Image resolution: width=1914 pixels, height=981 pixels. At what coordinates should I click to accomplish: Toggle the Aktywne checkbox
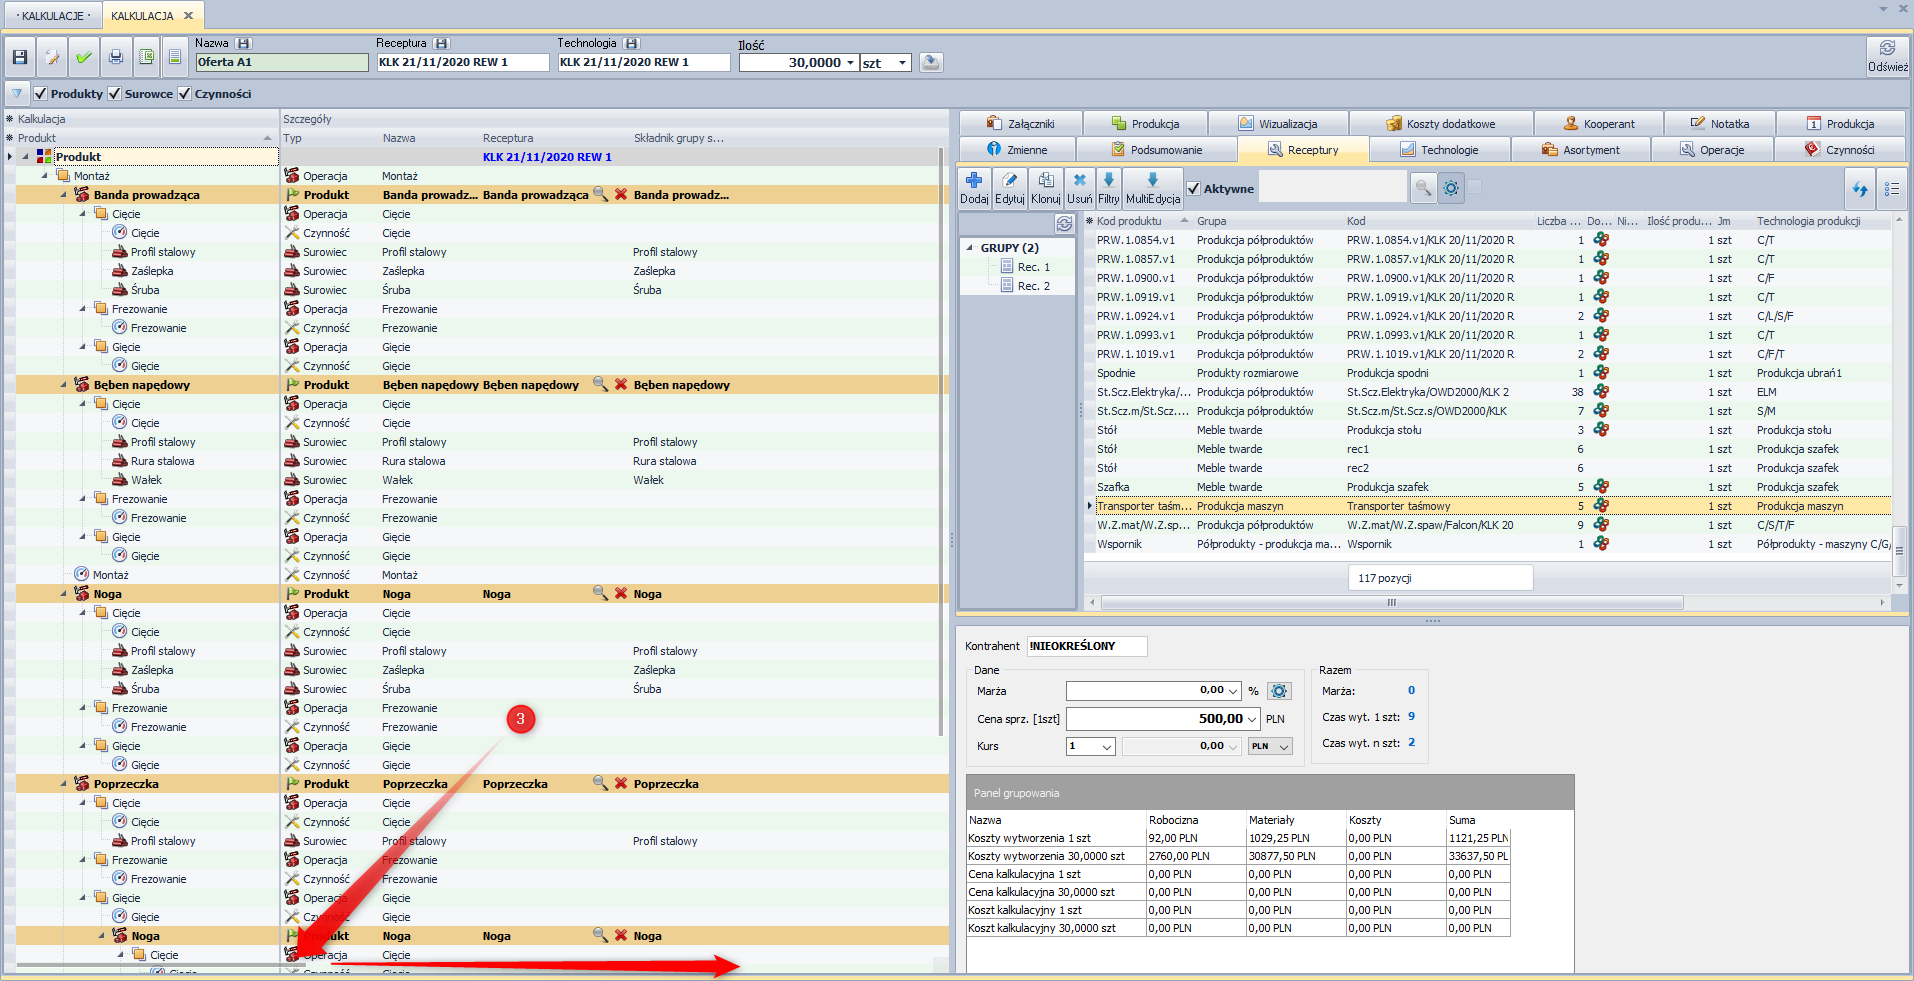(x=1193, y=189)
